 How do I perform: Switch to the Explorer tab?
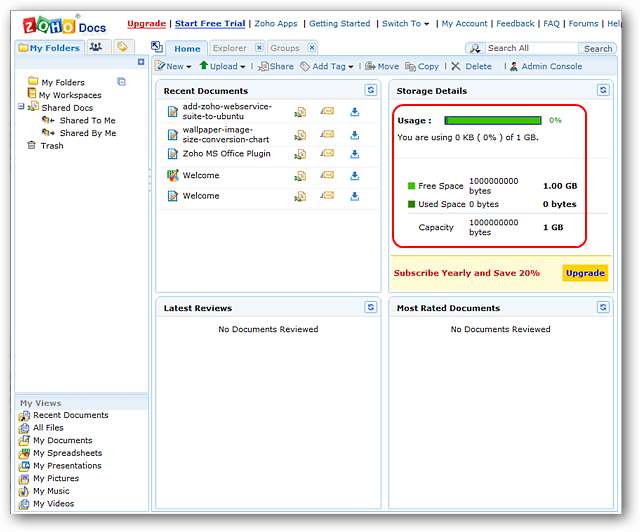point(229,48)
